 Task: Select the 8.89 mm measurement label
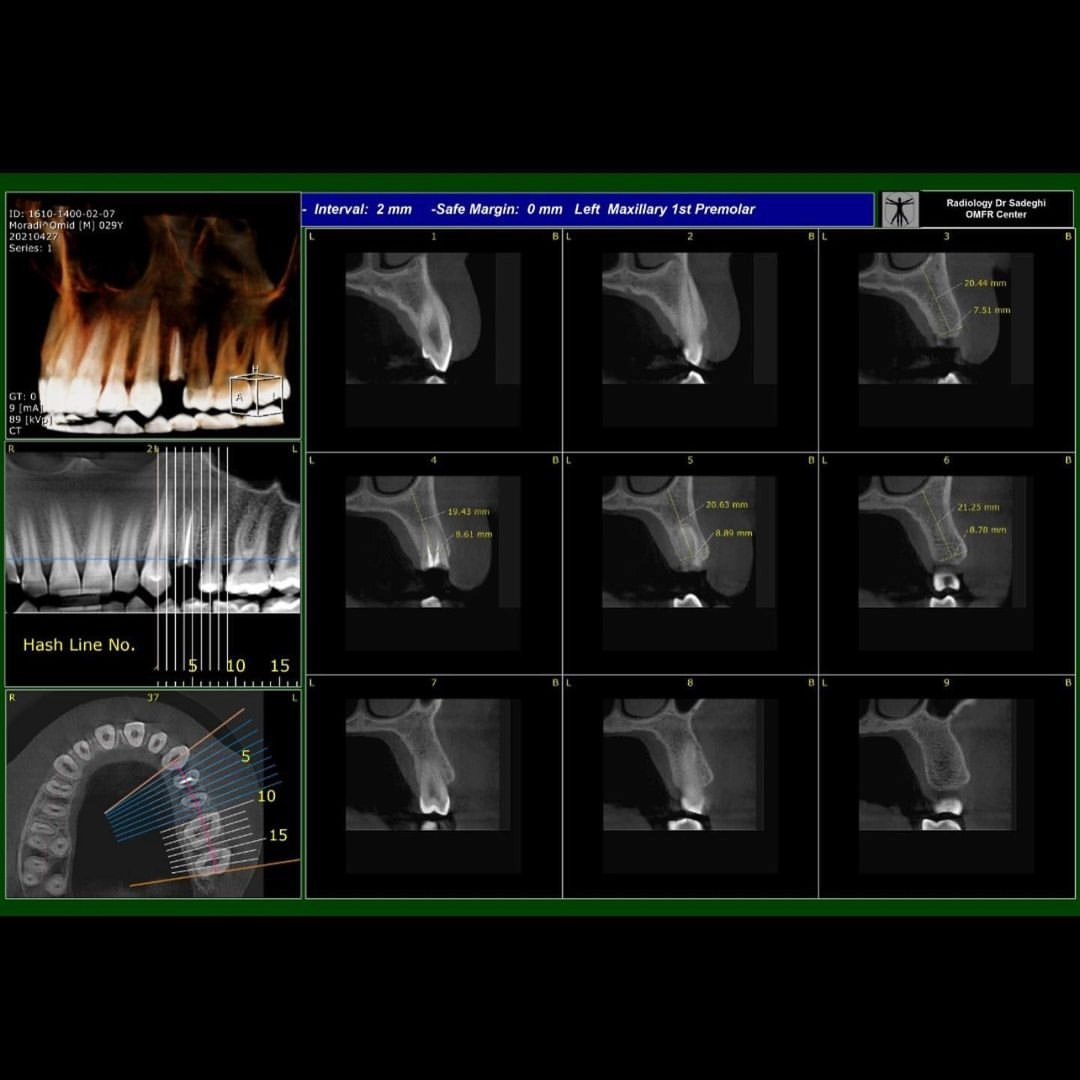[734, 533]
